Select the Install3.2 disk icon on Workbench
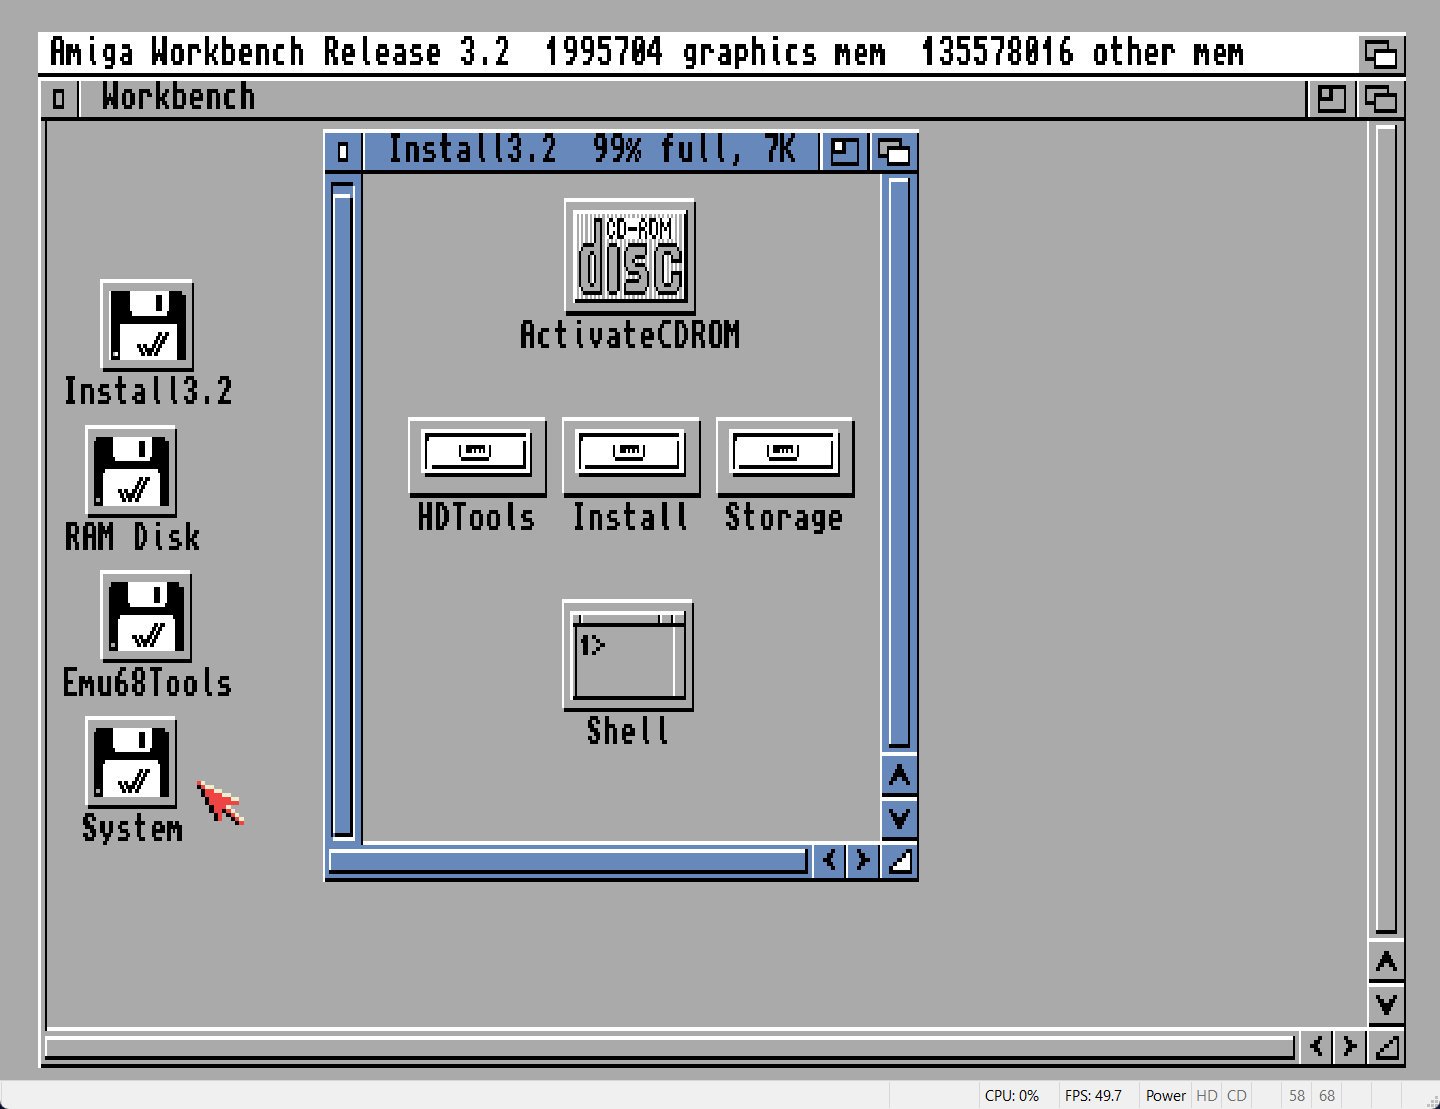Viewport: 1440px width, 1109px height. 147,325
